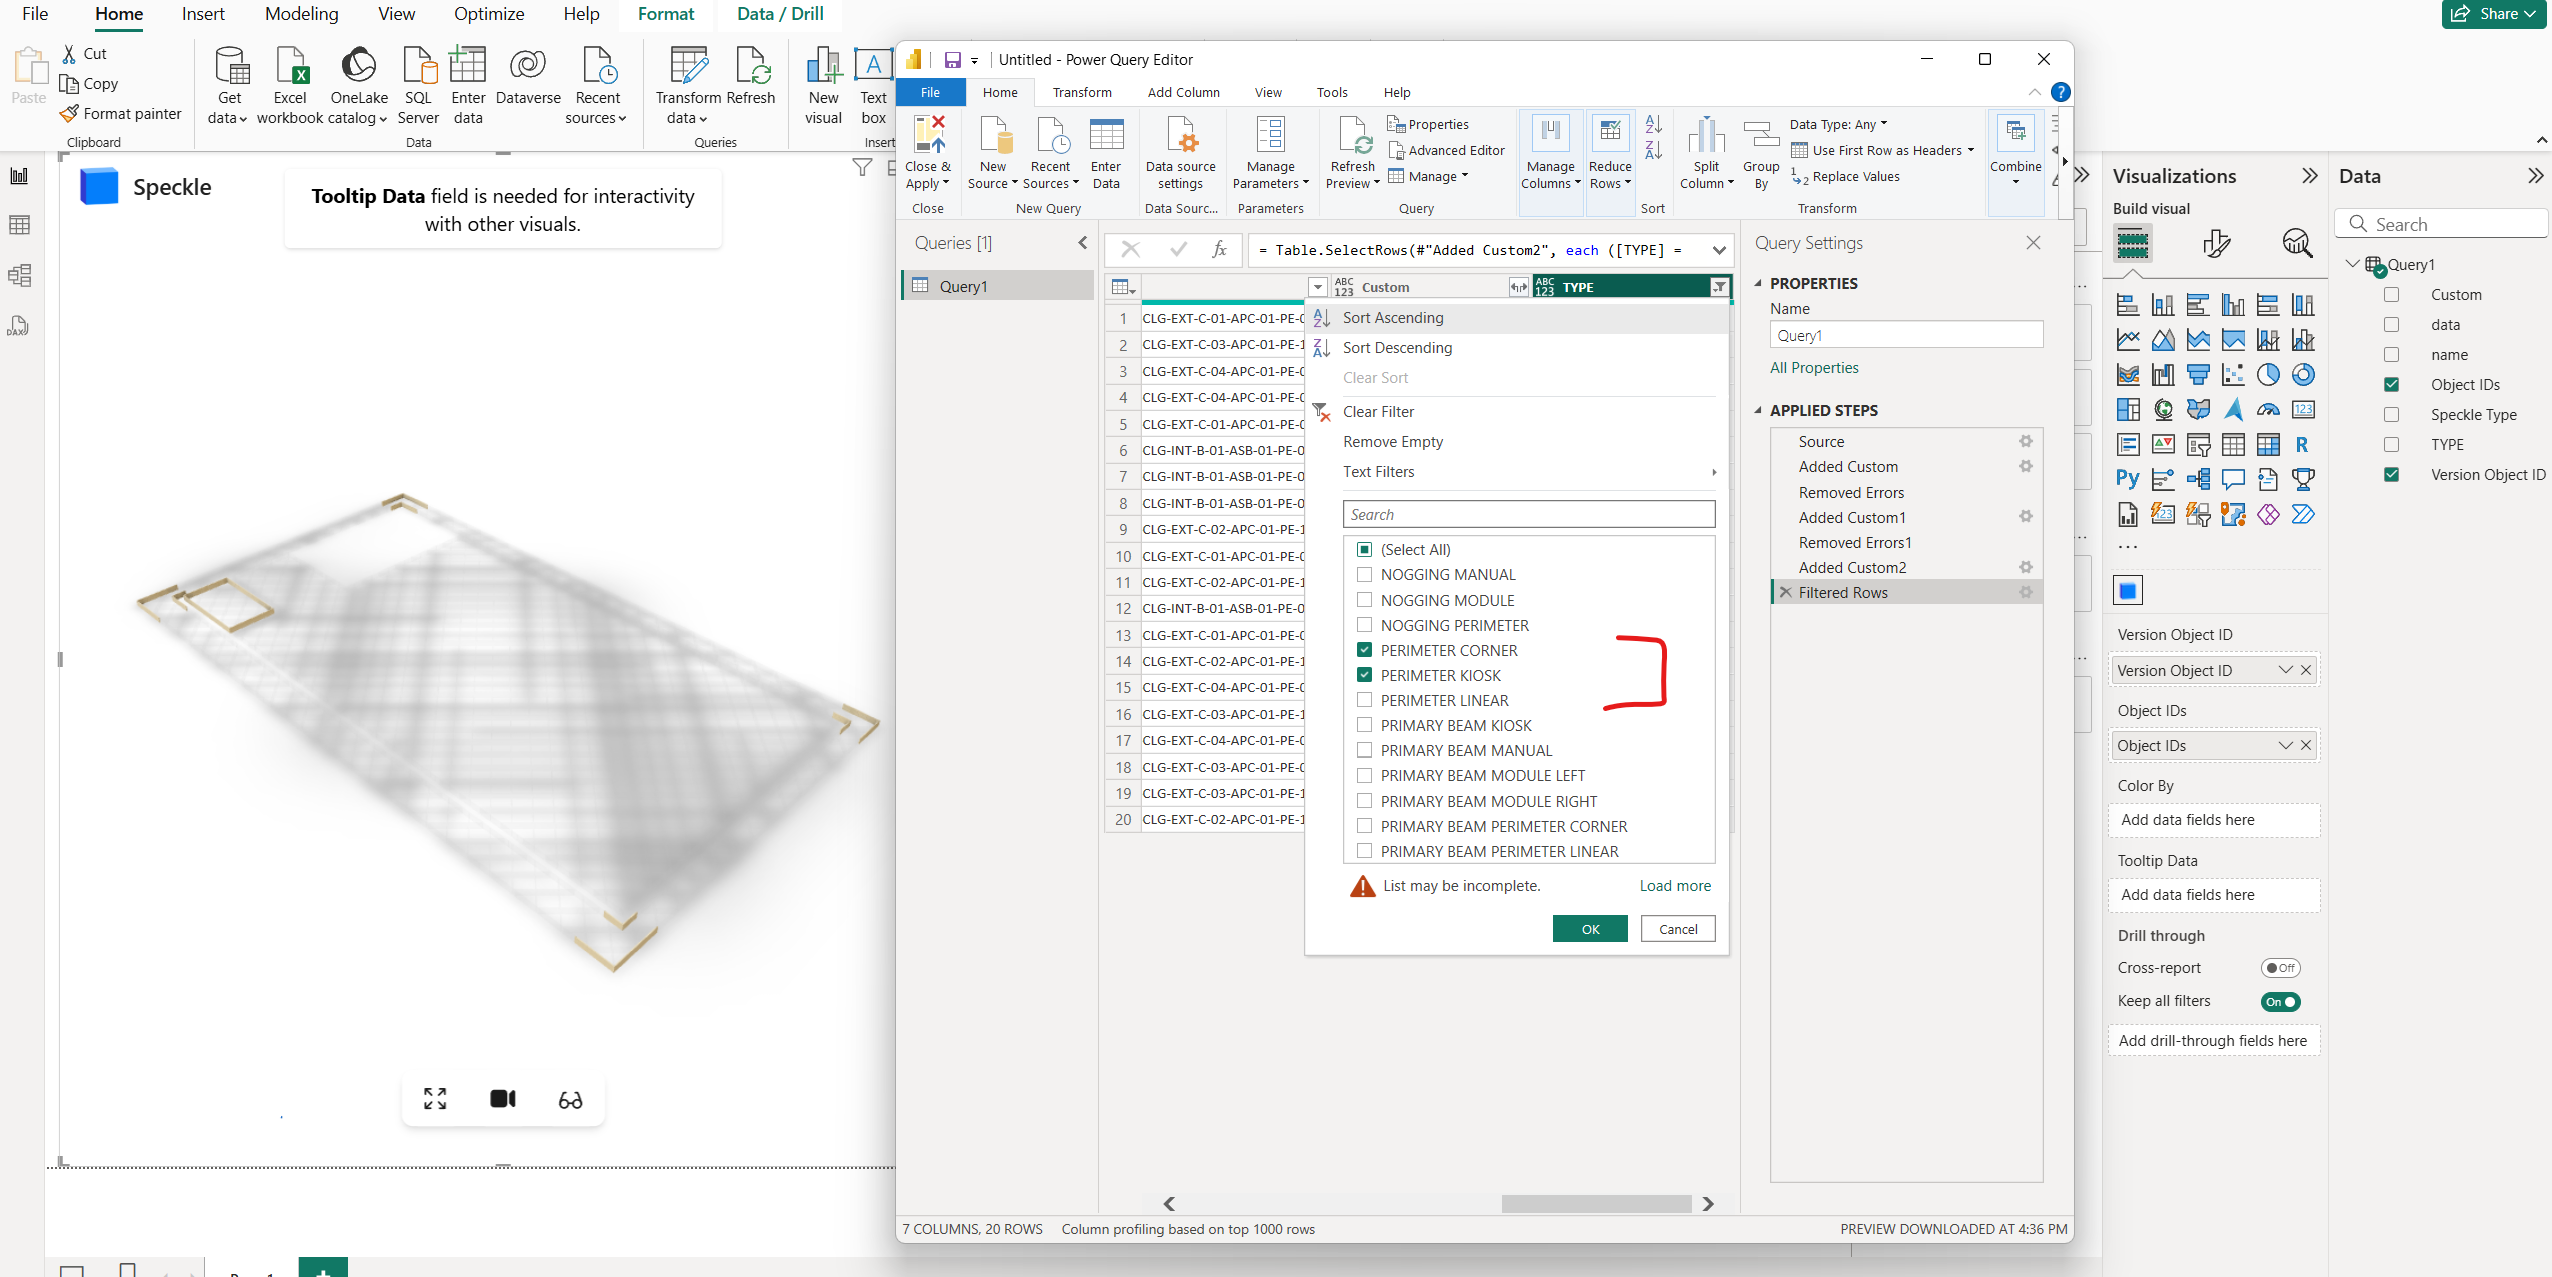Switch to Table view in left sidebar
Viewport: 2552px width, 1277px height.
click(x=19, y=225)
